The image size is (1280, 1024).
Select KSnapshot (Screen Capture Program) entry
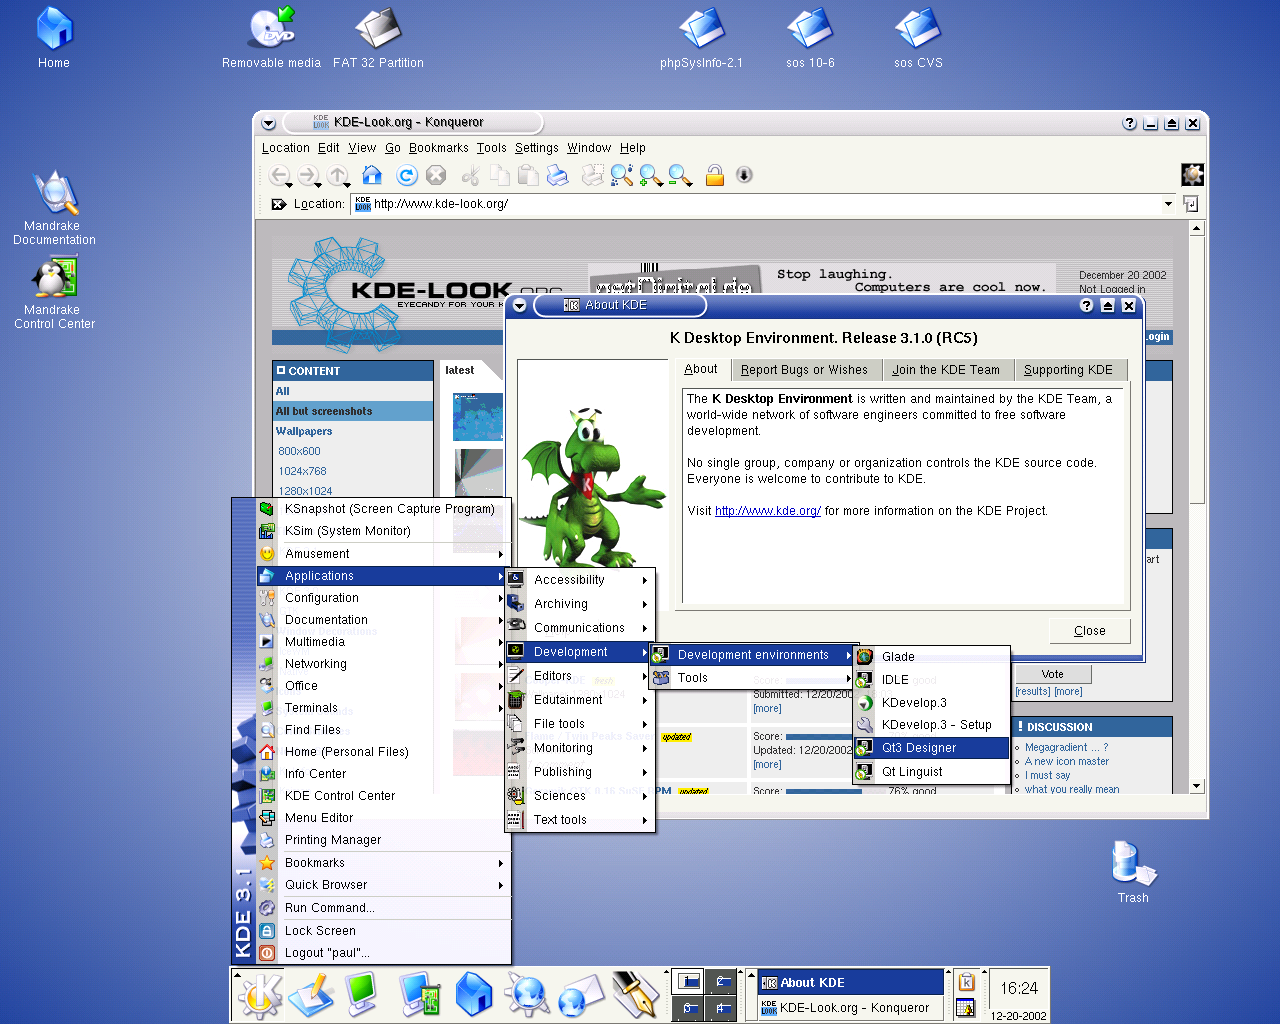(384, 509)
